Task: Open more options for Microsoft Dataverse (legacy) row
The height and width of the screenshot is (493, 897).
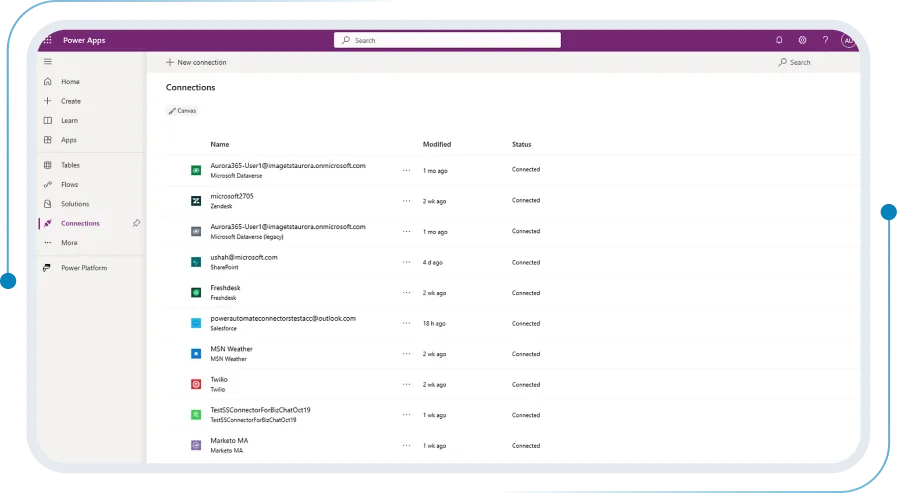Action: click(x=406, y=231)
